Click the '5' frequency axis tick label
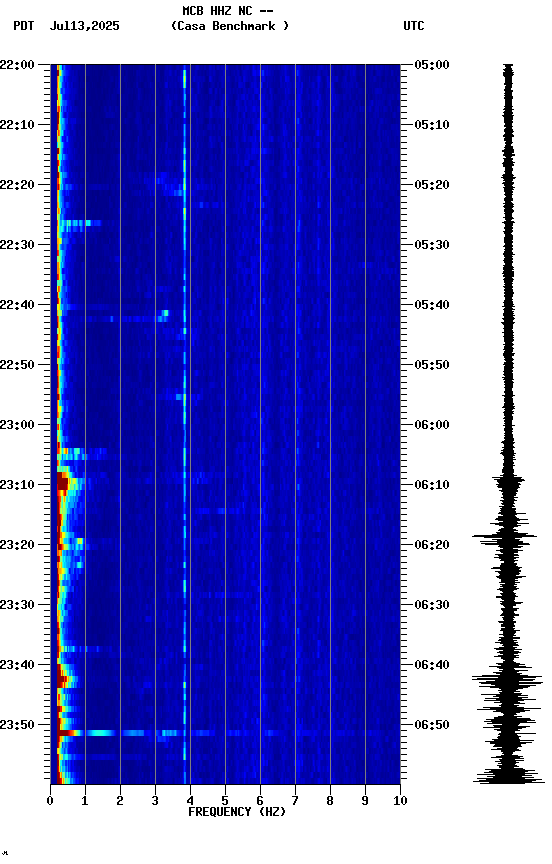 (x=225, y=801)
